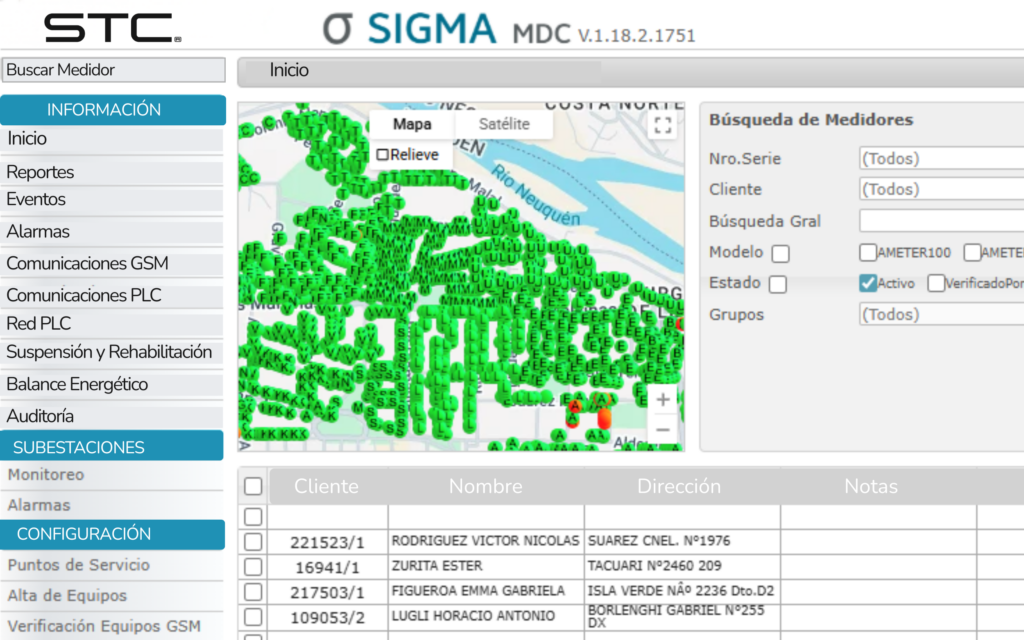Check the AMETER100 model option

pos(868,252)
